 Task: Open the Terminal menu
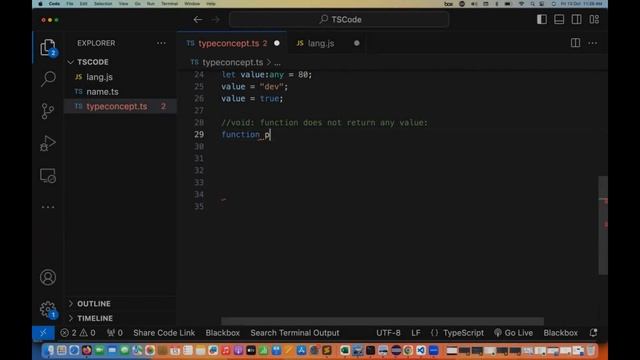coord(169,4)
